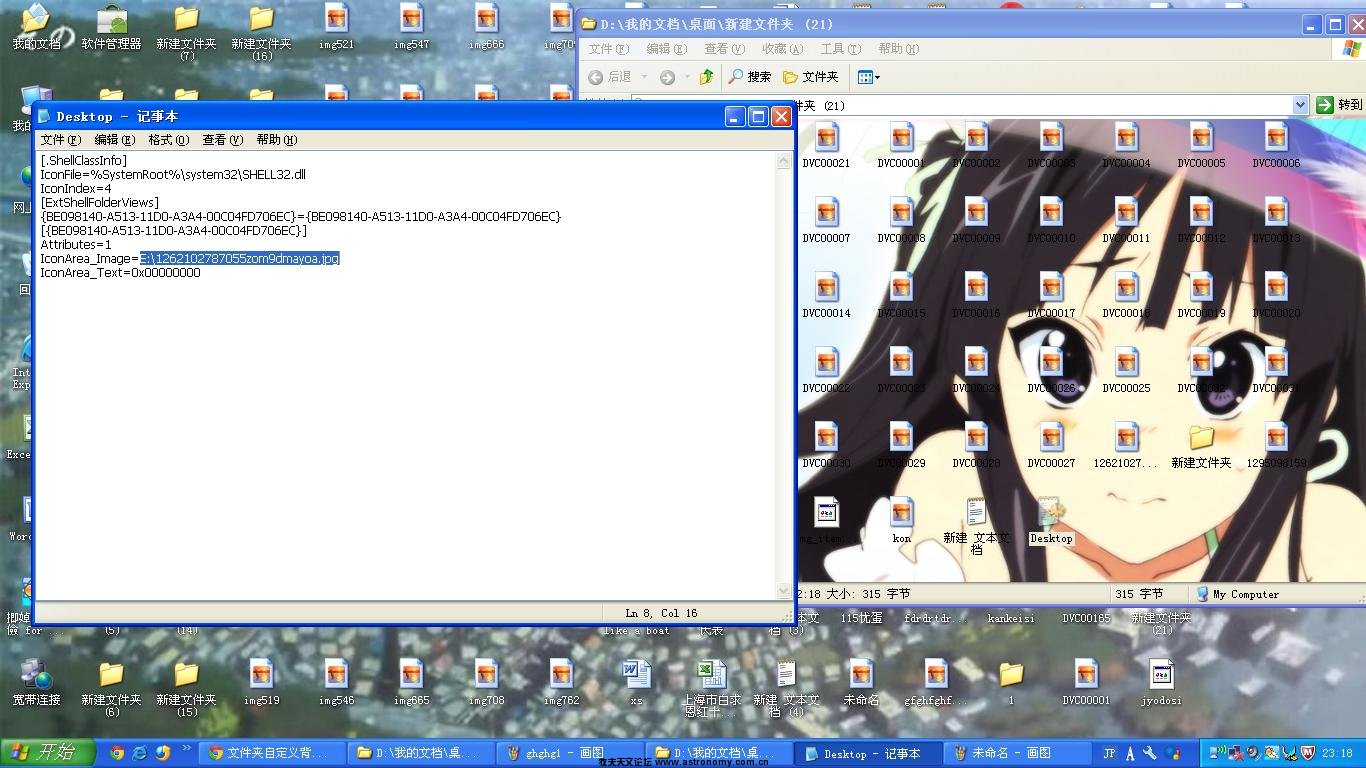Open the Views dropdown in Explorer toolbar
Image resolution: width=1366 pixels, height=768 pixels.
[868, 77]
